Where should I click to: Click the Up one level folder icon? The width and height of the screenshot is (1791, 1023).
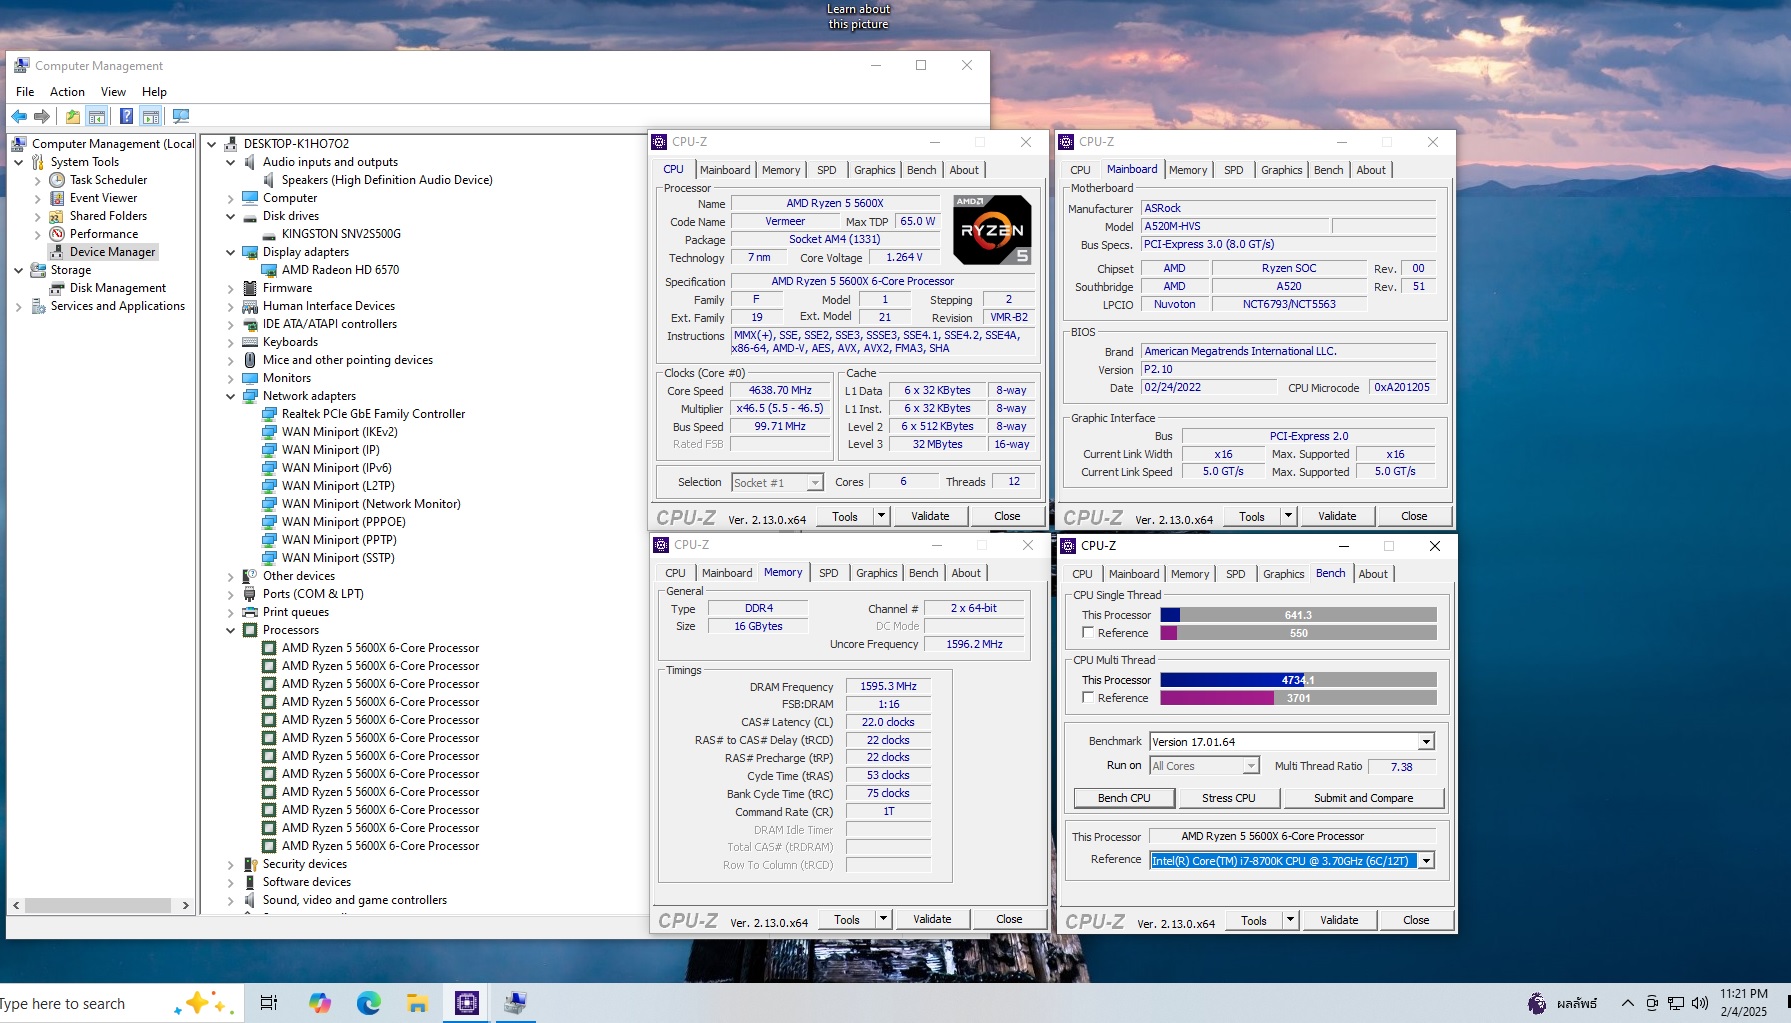[x=73, y=116]
